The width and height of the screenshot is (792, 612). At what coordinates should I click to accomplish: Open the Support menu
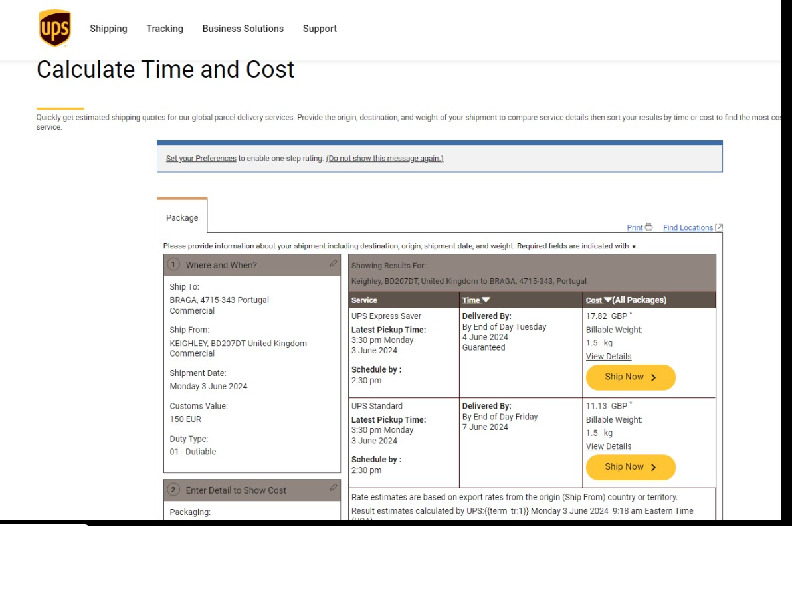click(320, 29)
